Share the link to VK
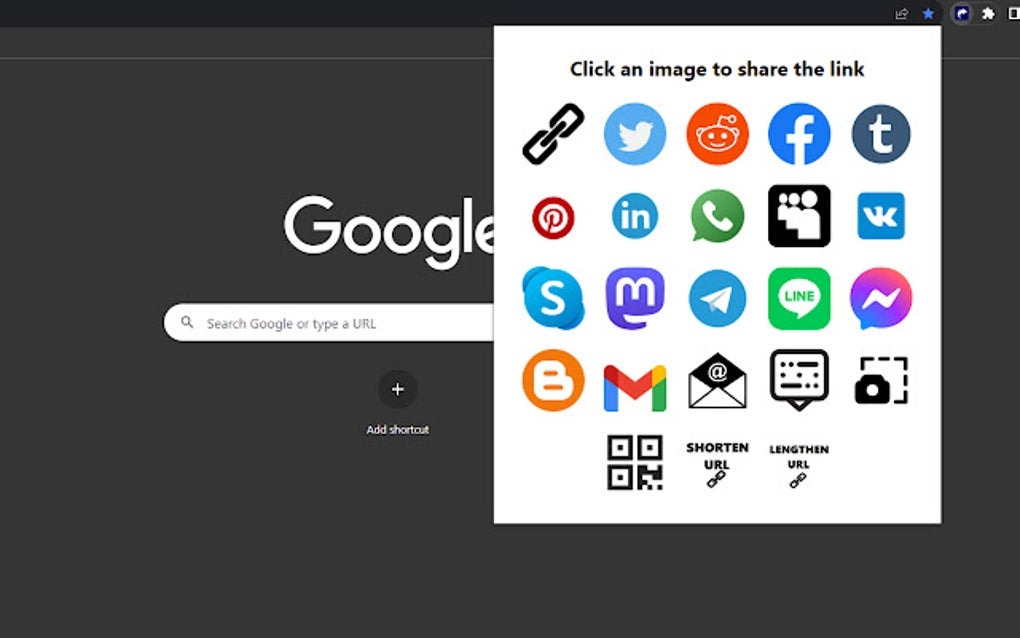The image size is (1020, 638). tap(880, 216)
